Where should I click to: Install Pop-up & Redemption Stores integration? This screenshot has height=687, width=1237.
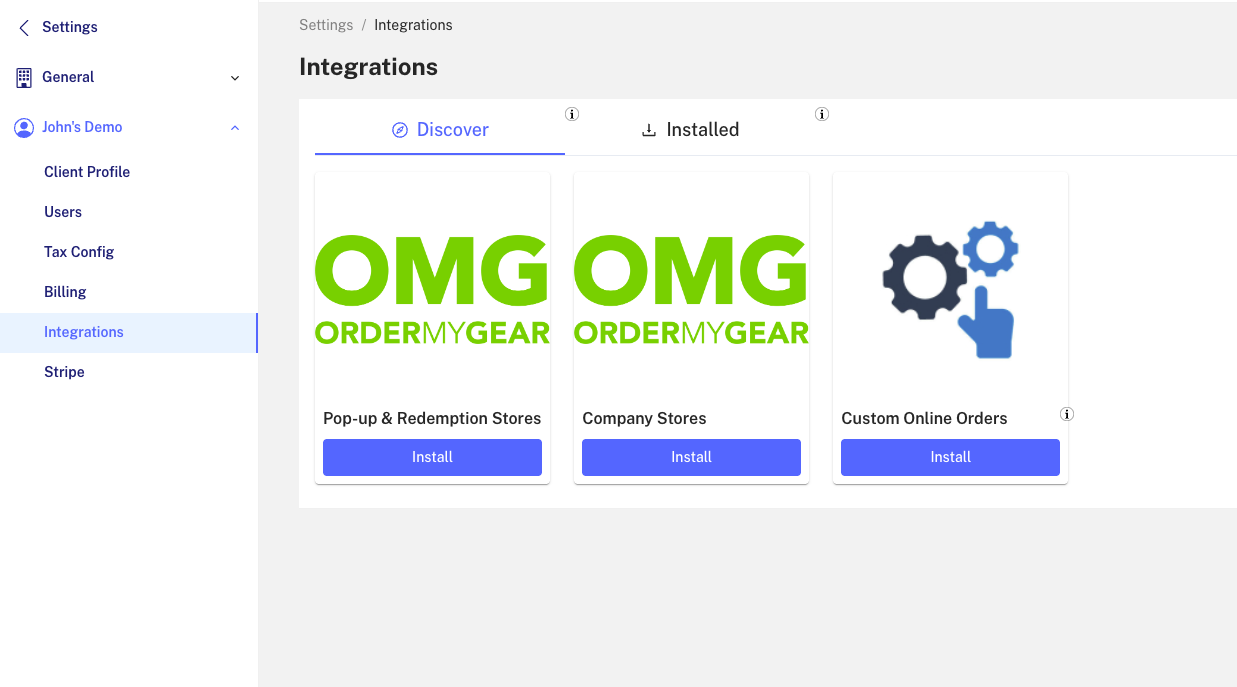[432, 457]
